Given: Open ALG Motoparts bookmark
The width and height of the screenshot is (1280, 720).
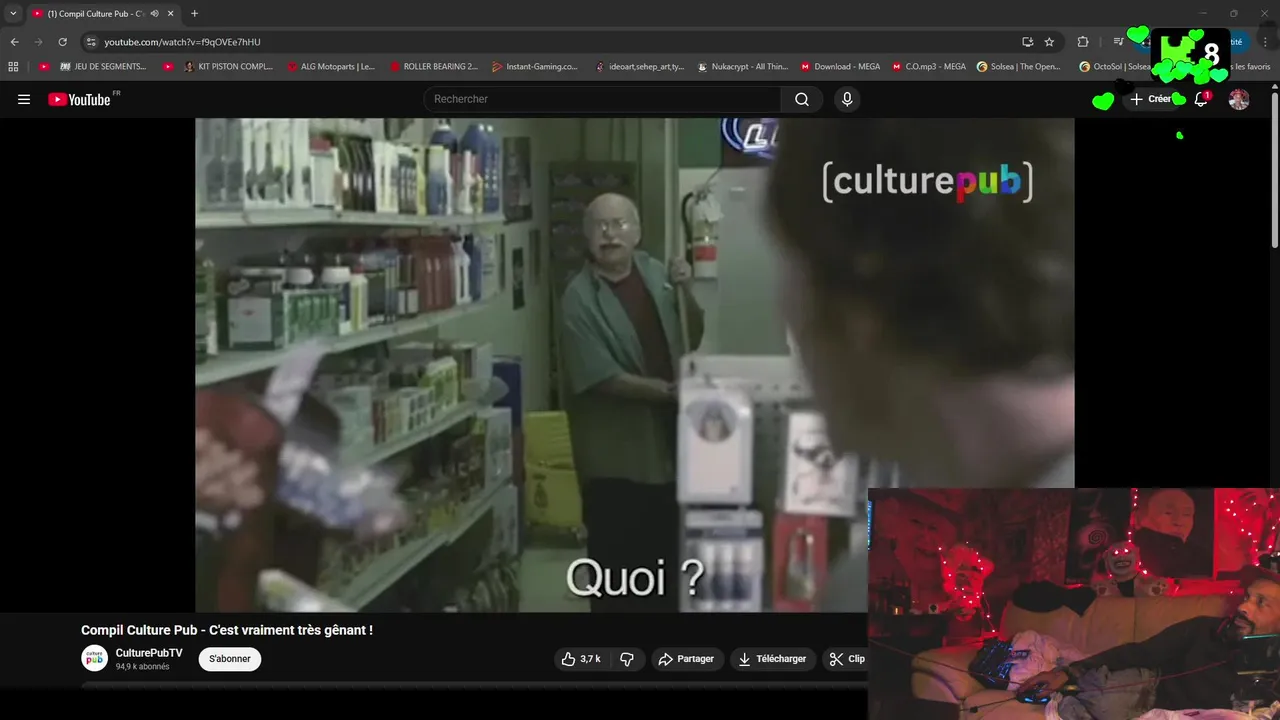Looking at the screenshot, I should pos(330,67).
